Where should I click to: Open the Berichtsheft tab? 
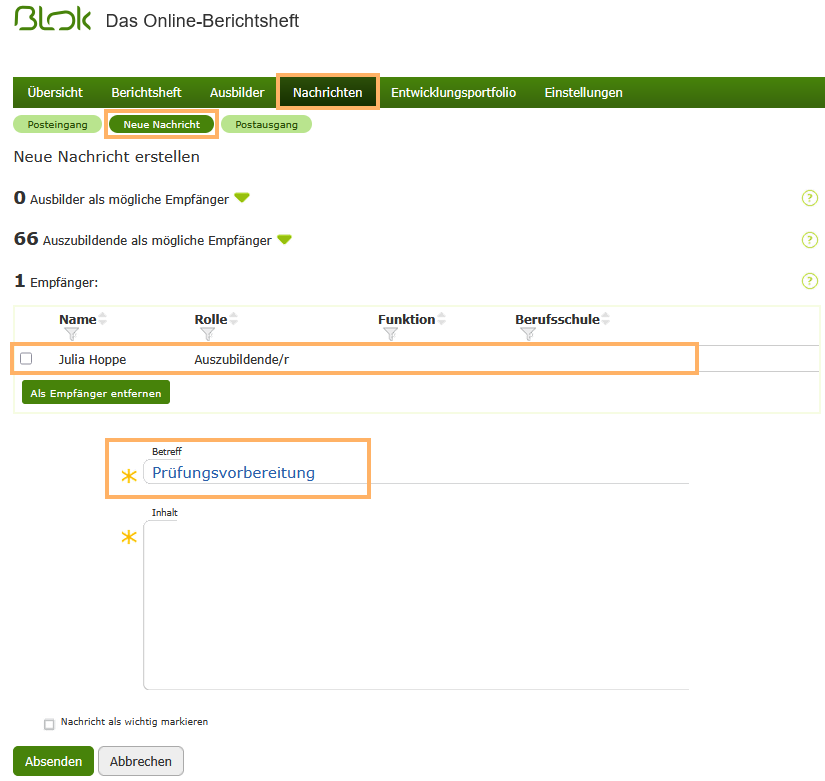point(146,92)
